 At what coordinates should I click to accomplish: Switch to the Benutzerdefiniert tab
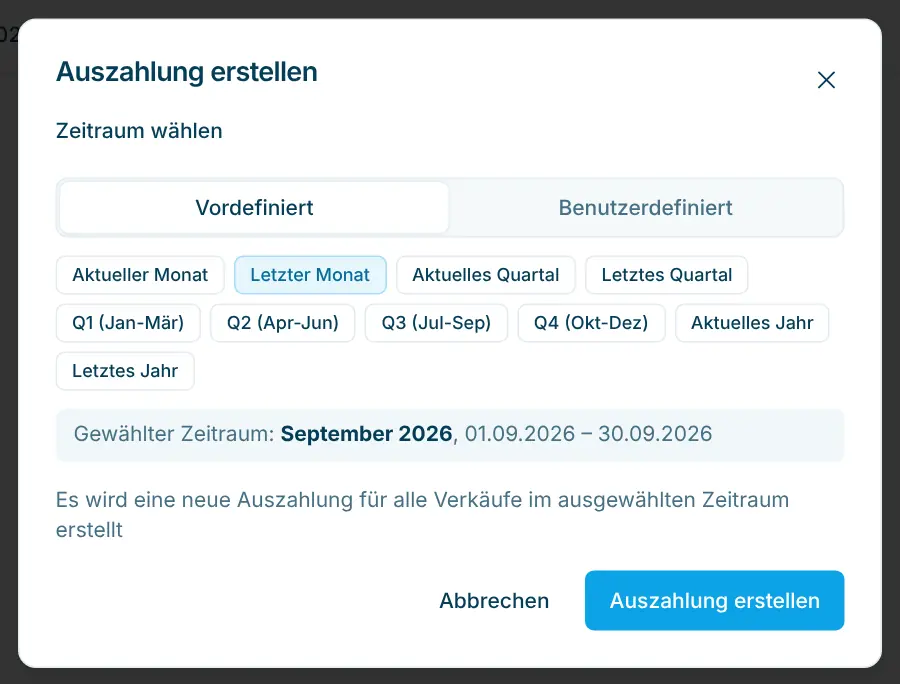pos(645,208)
